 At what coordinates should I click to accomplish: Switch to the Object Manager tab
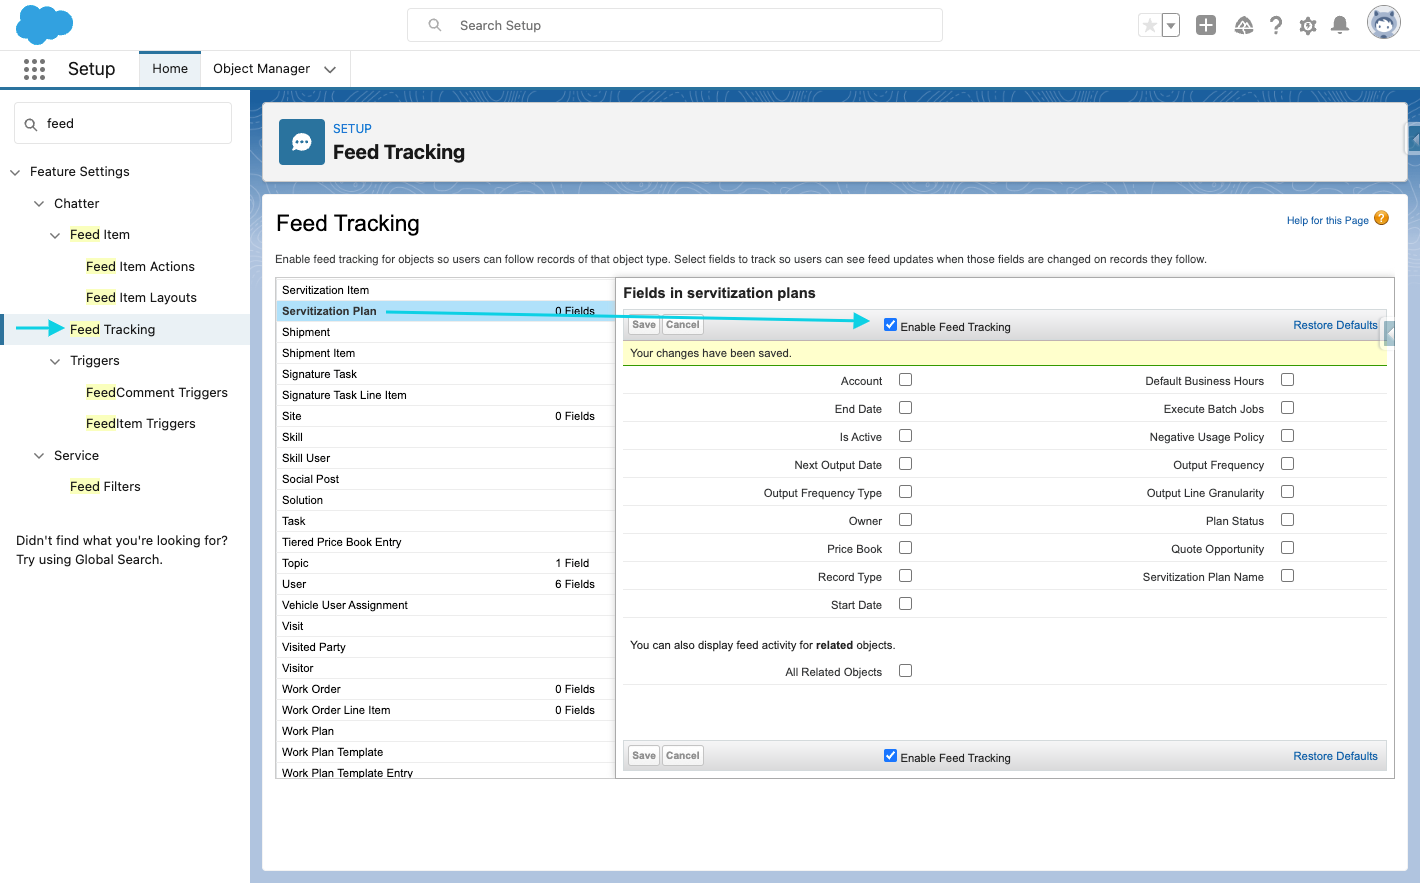(x=261, y=69)
